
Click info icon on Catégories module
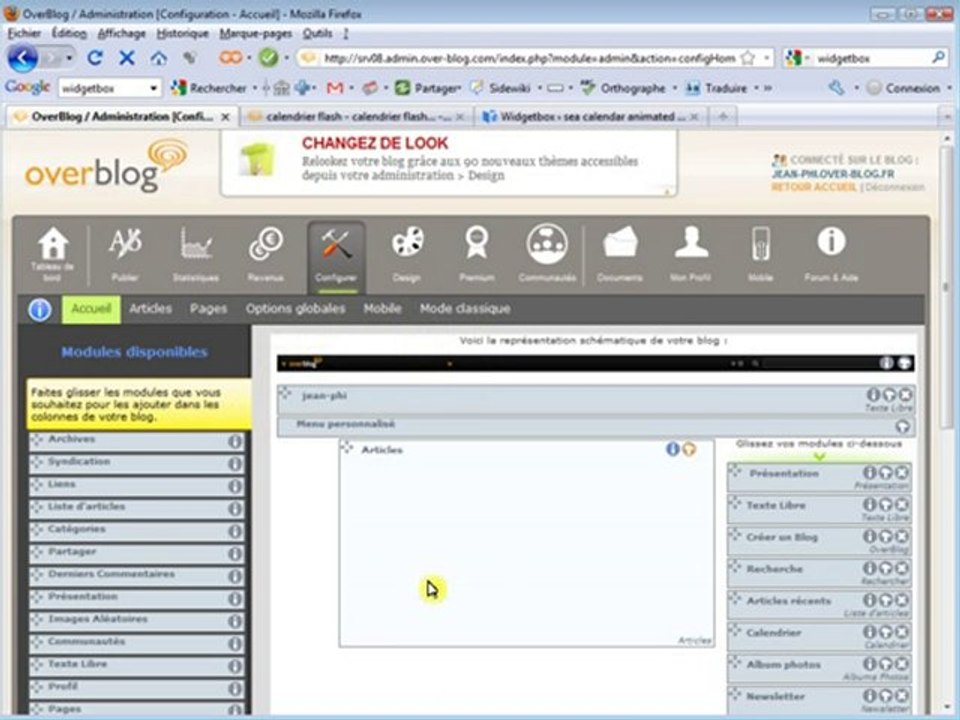point(234,531)
